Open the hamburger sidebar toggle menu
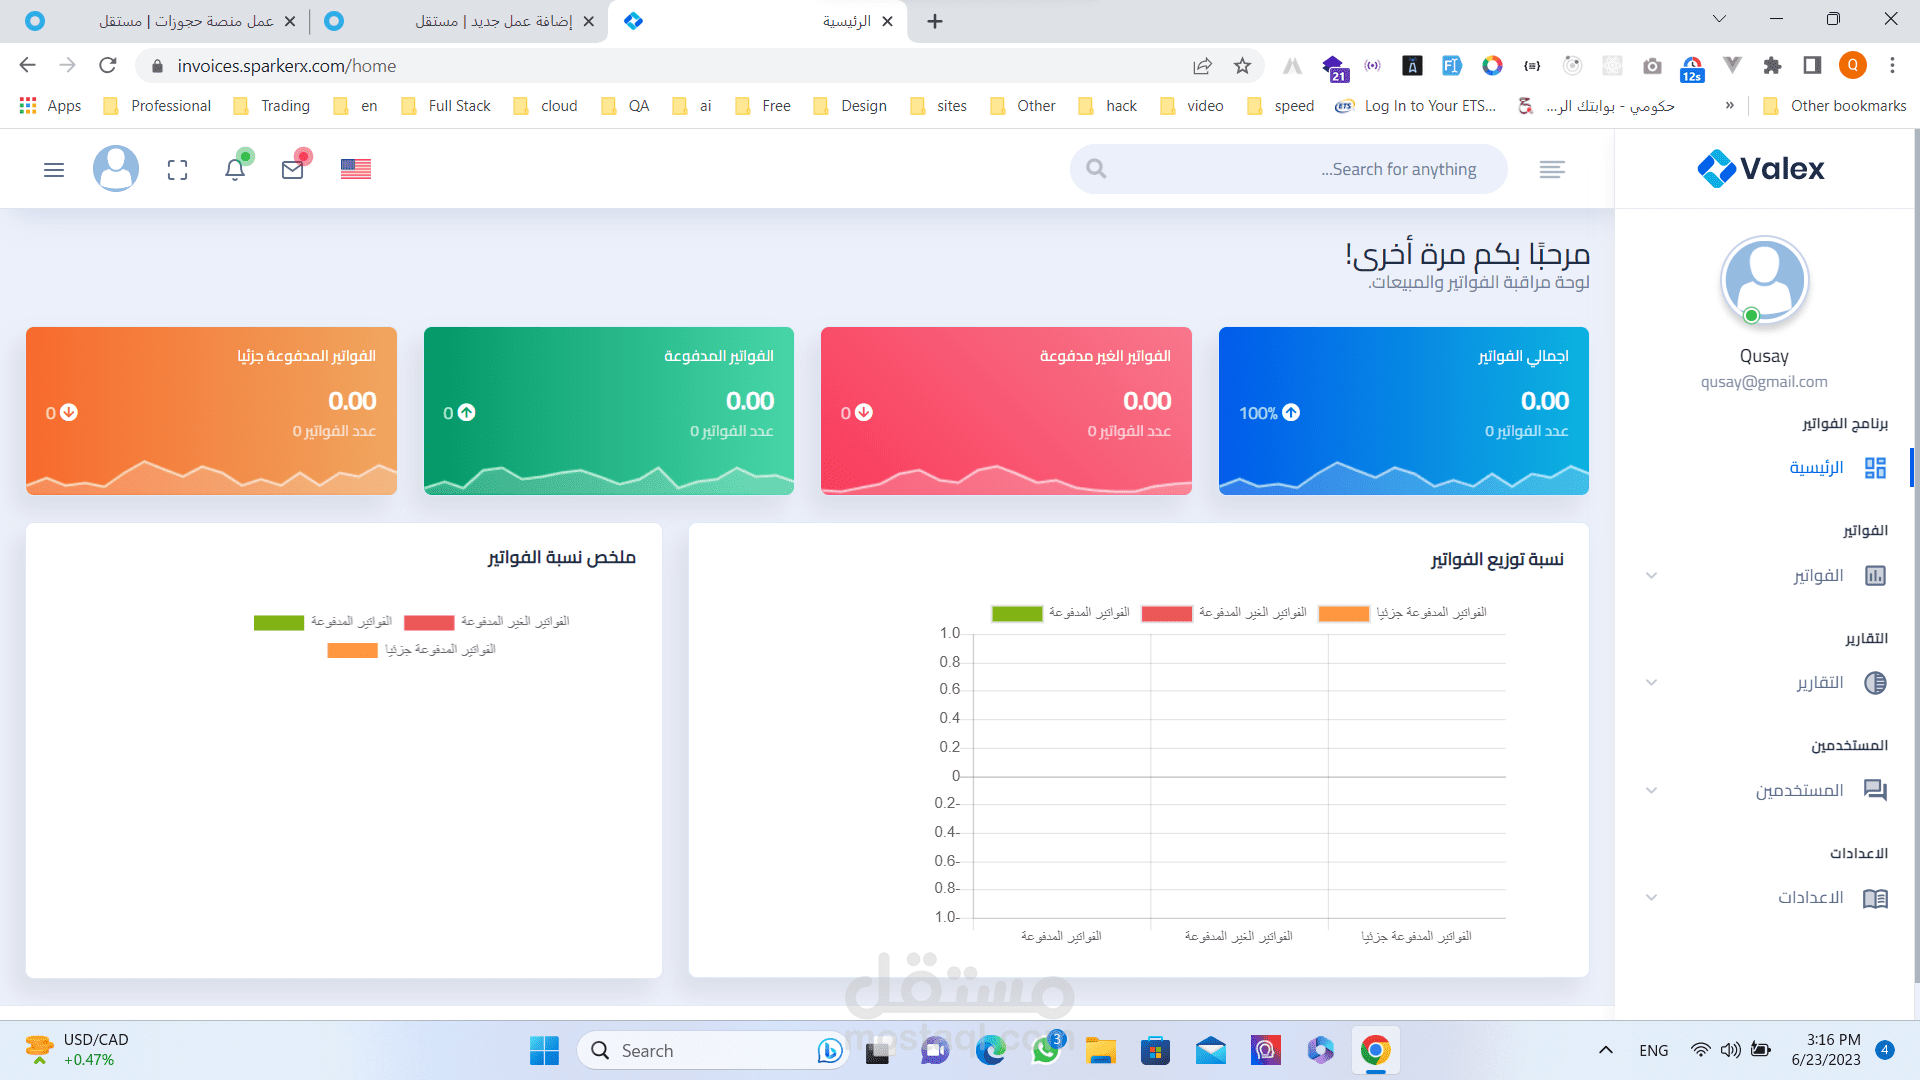Screen dimensions: 1920x1080 54,170
